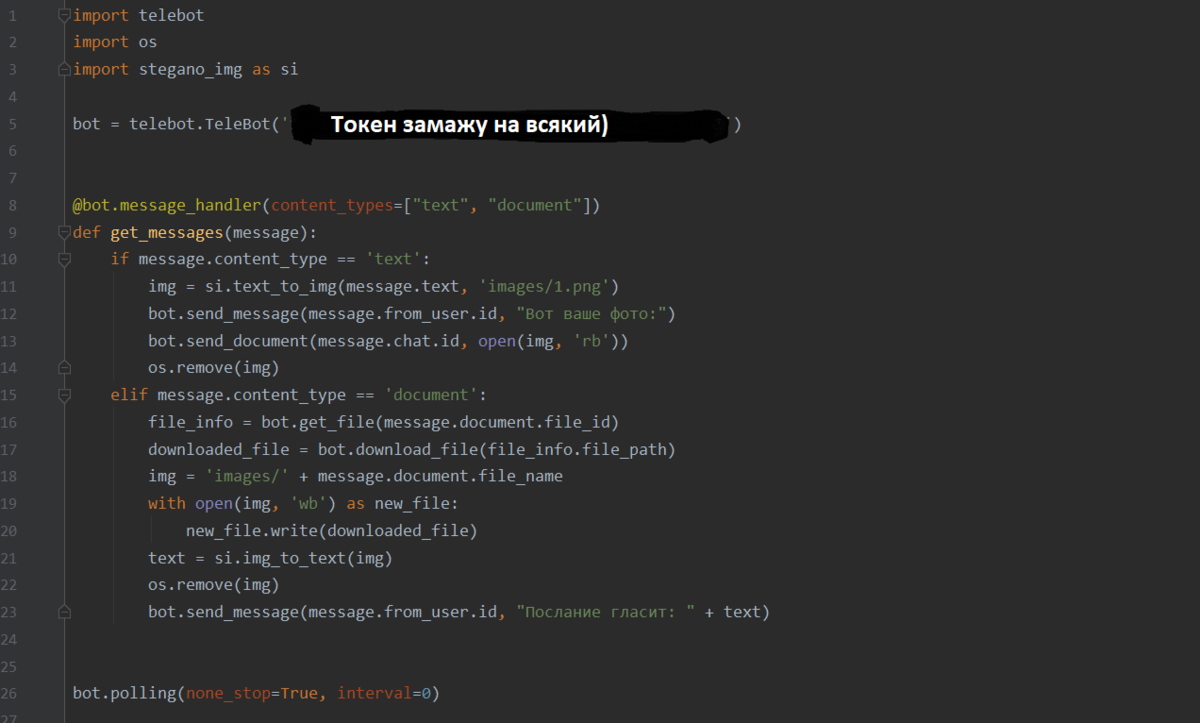Image resolution: width=1200 pixels, height=723 pixels.
Task: Click 'os.remove(img)' on line 14
Action: click(214, 367)
